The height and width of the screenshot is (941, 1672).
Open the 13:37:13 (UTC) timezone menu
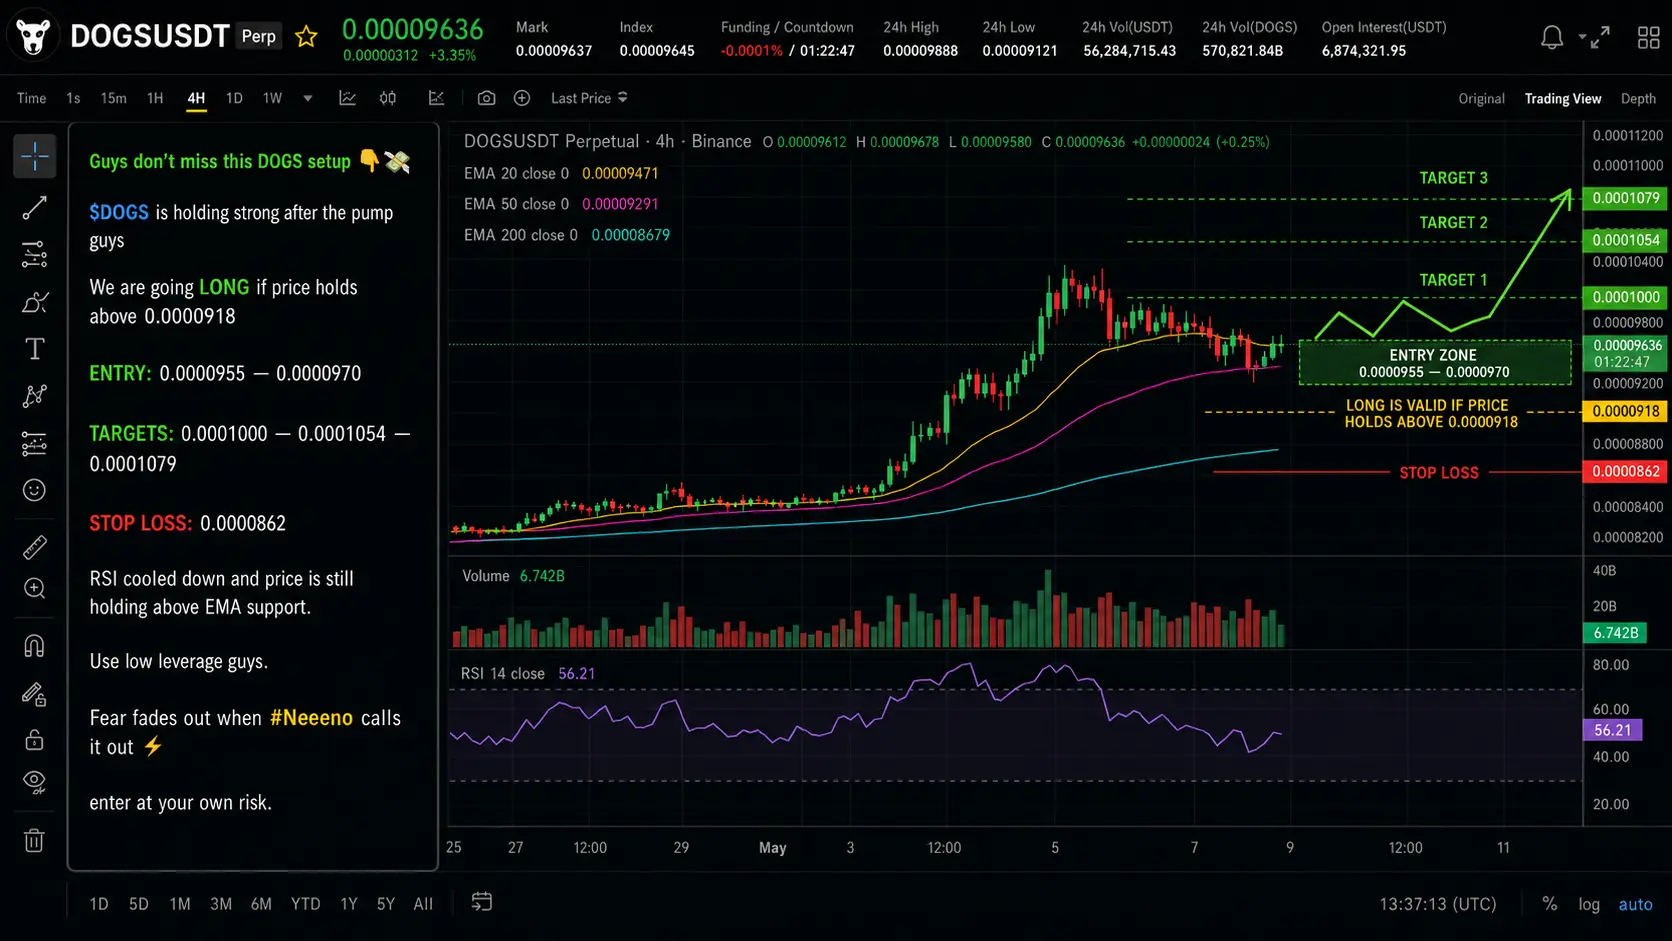tap(1438, 904)
